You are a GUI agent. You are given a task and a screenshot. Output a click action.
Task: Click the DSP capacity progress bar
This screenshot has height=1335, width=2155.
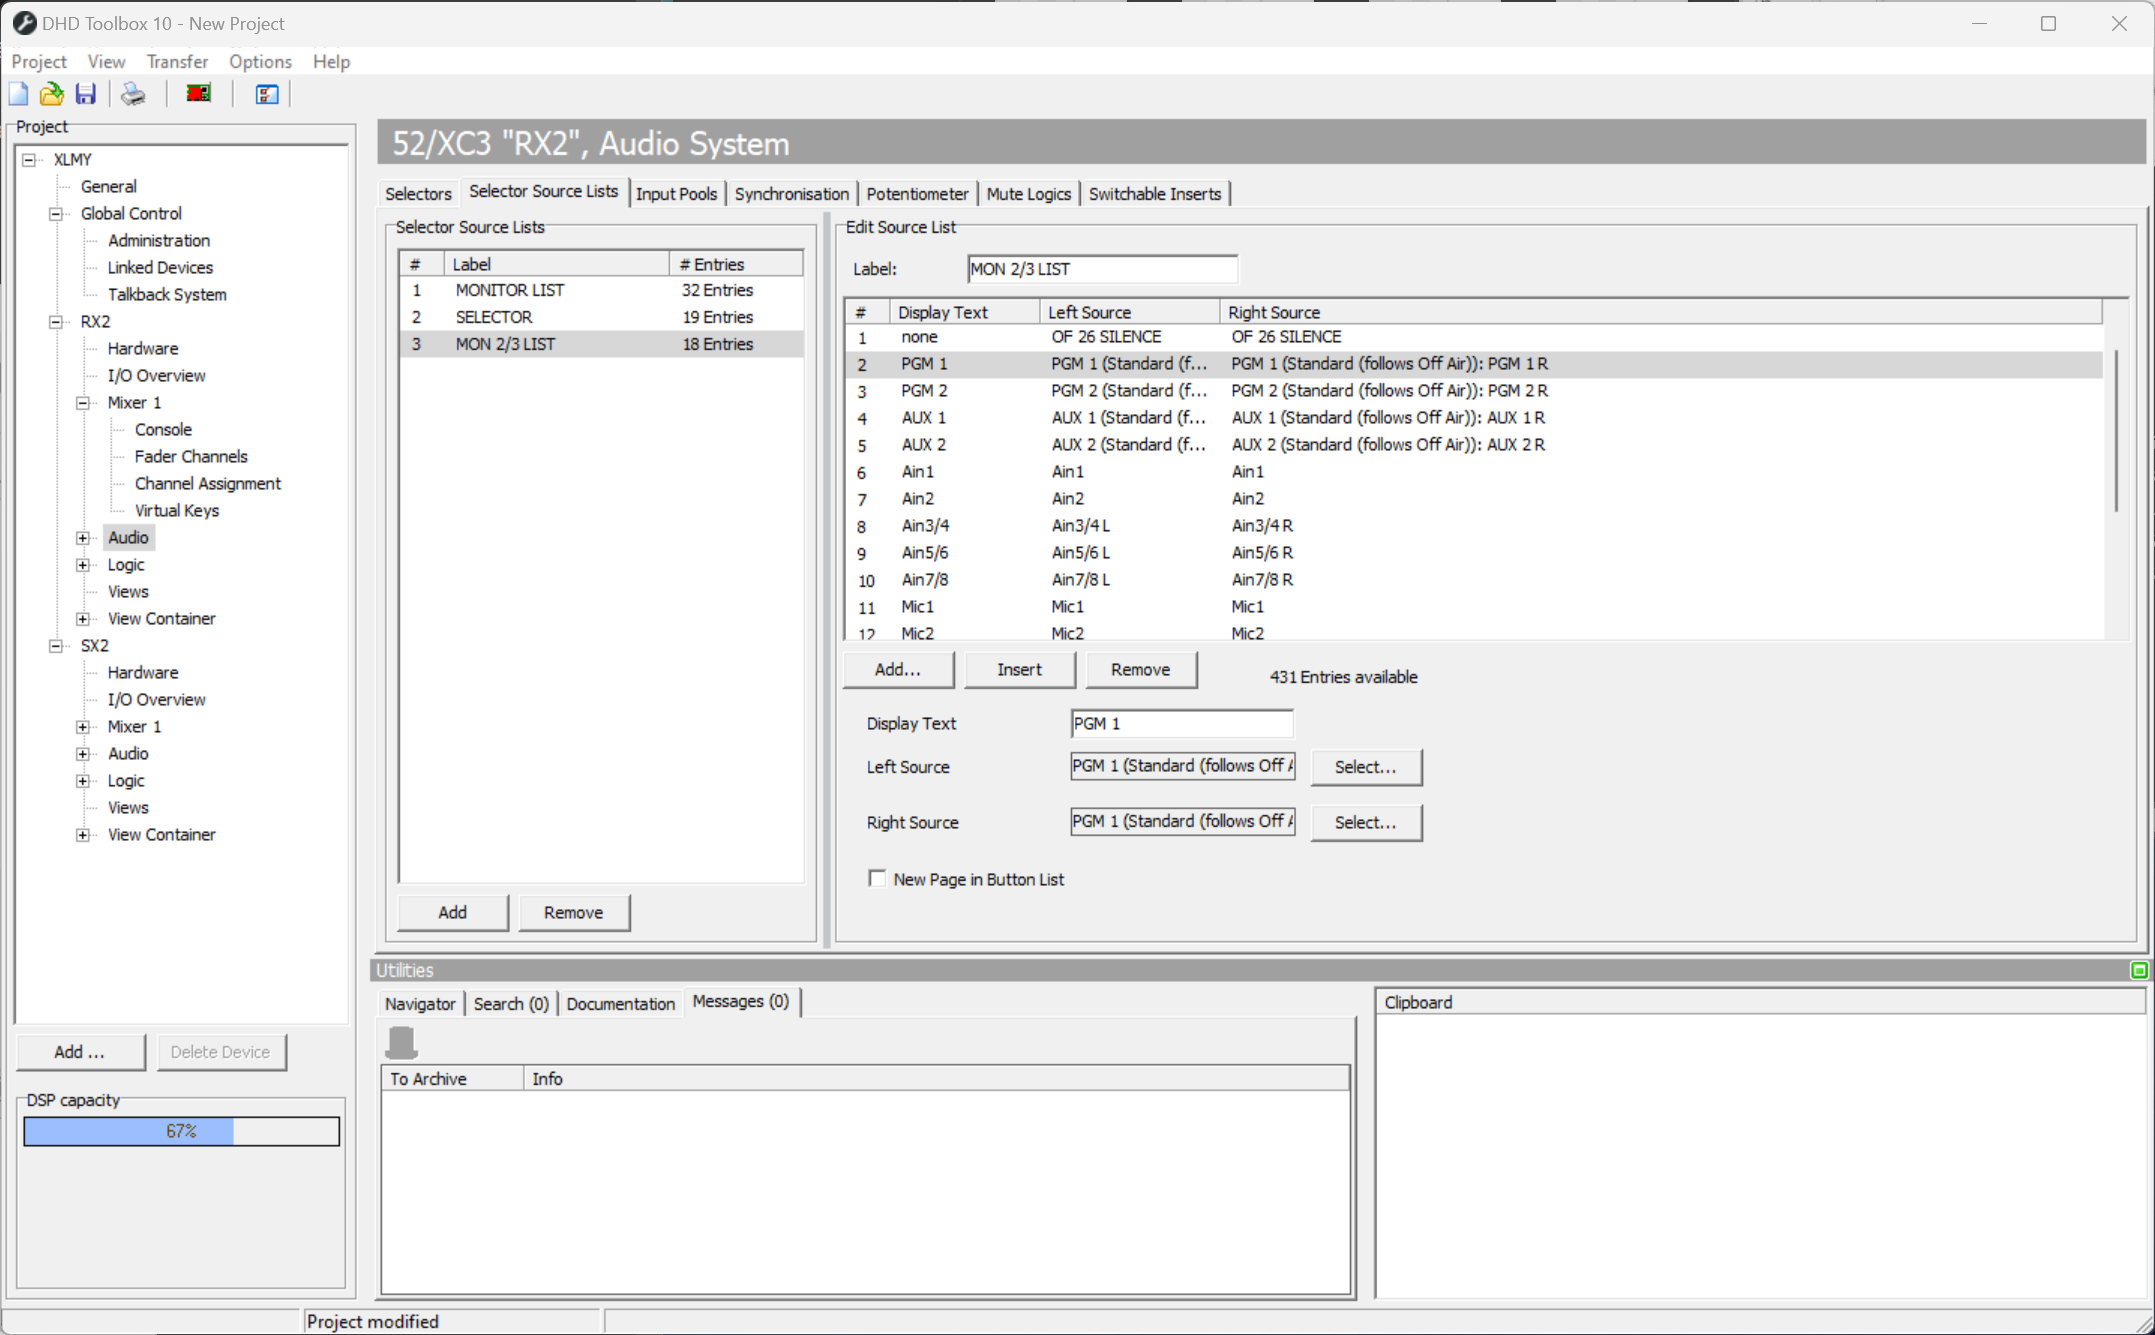[x=181, y=1131]
